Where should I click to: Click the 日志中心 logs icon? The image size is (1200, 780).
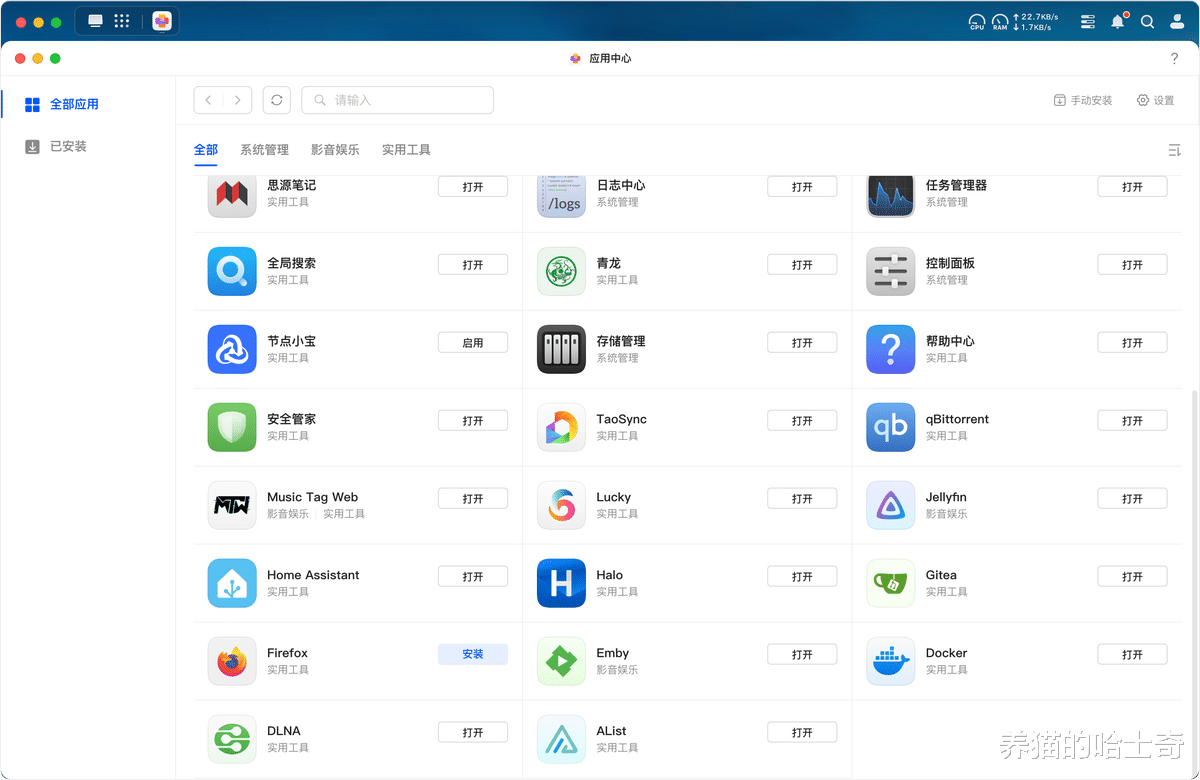click(561, 195)
